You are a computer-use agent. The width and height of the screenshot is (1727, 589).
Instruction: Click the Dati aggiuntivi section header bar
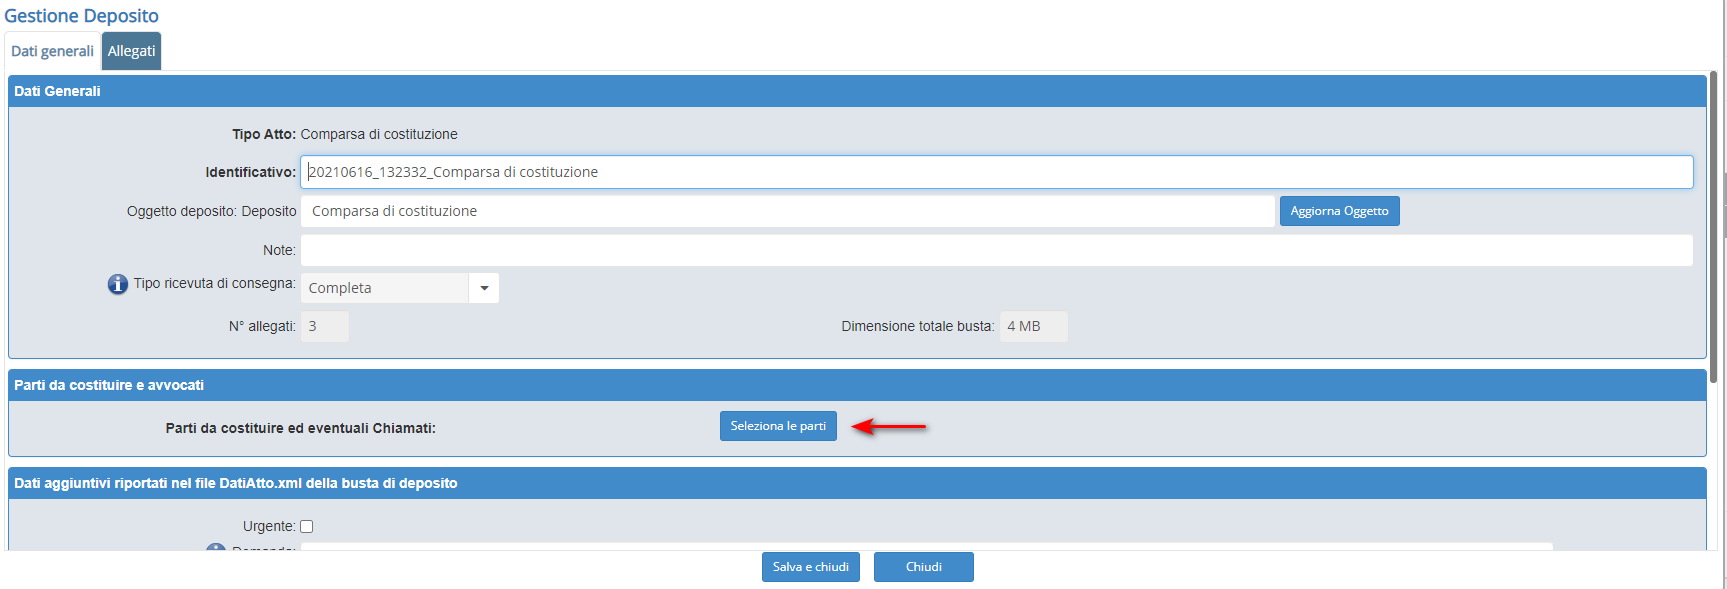[x=857, y=483]
